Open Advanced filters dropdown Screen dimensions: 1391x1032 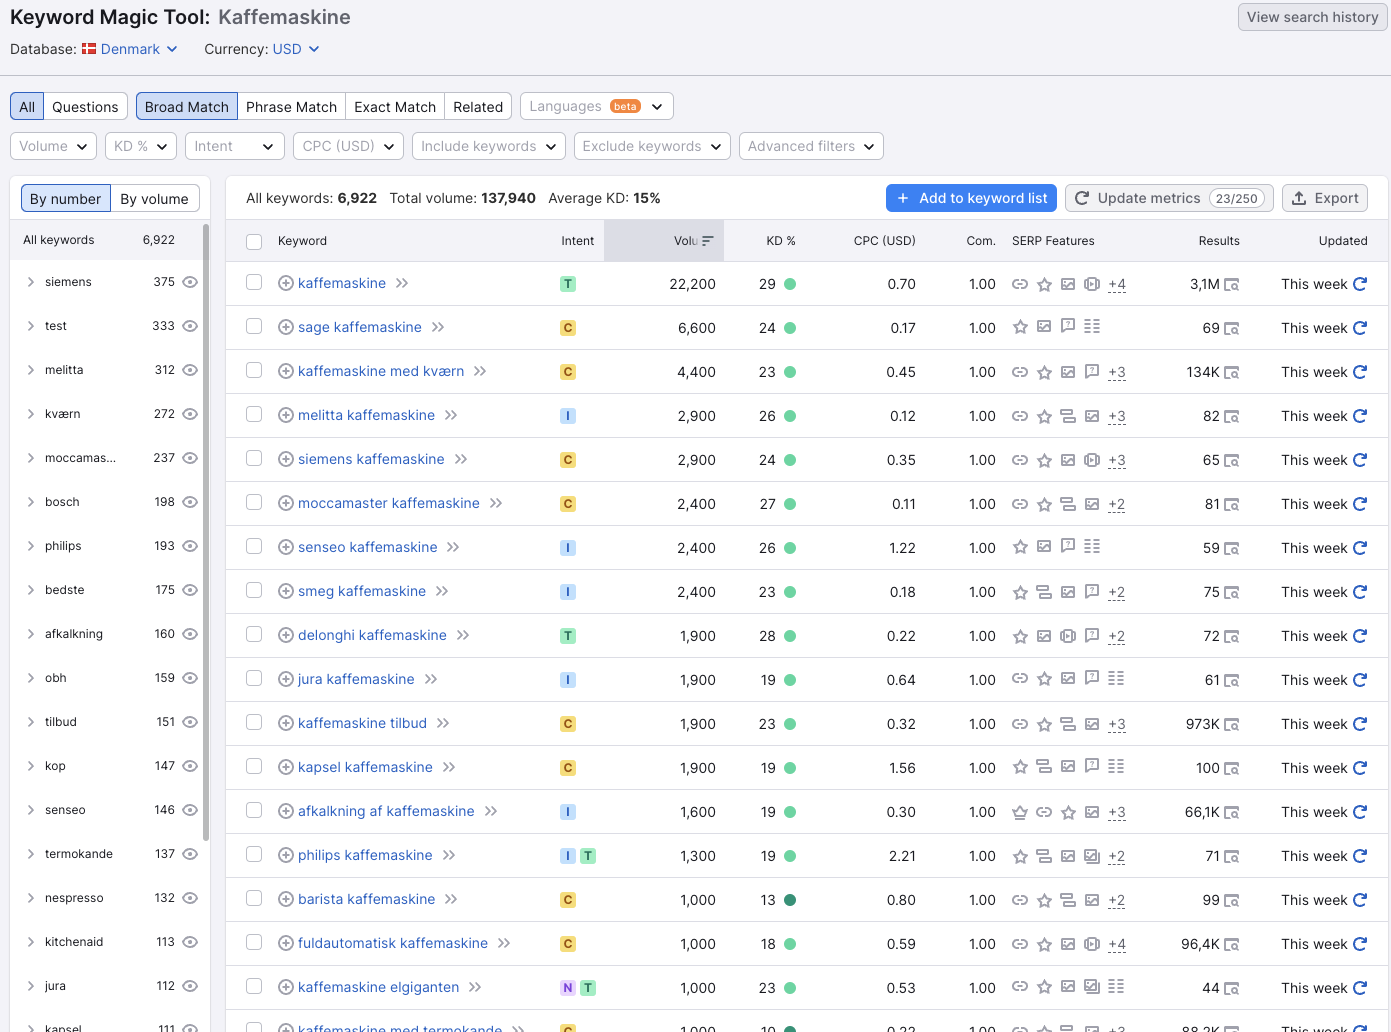pos(811,146)
